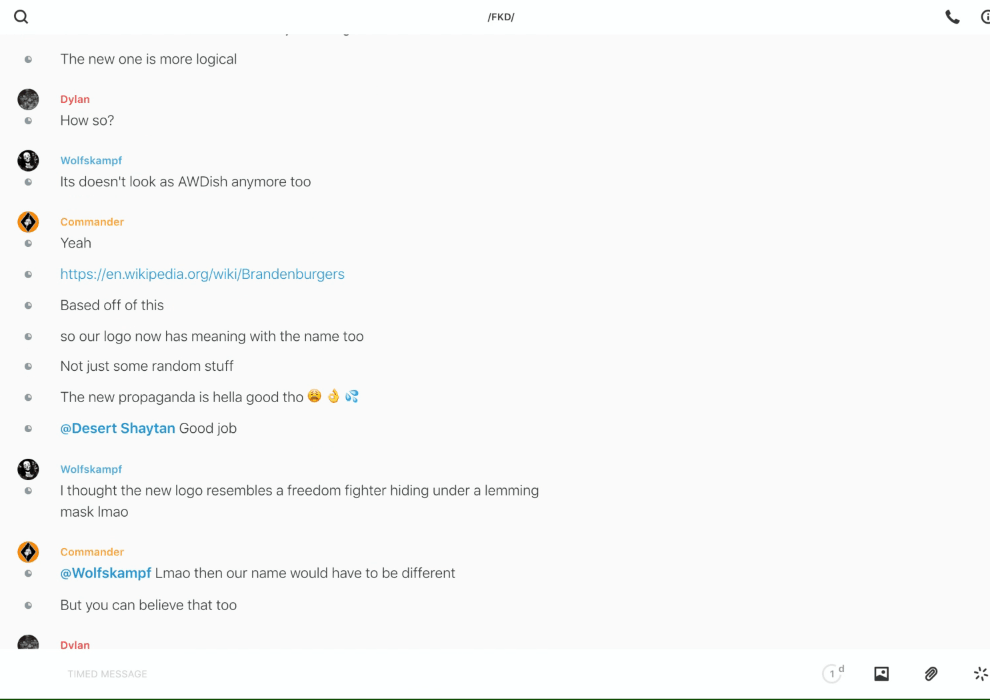The height and width of the screenshot is (700, 990).
Task: Click the /FKD/ conversation title
Action: (501, 17)
